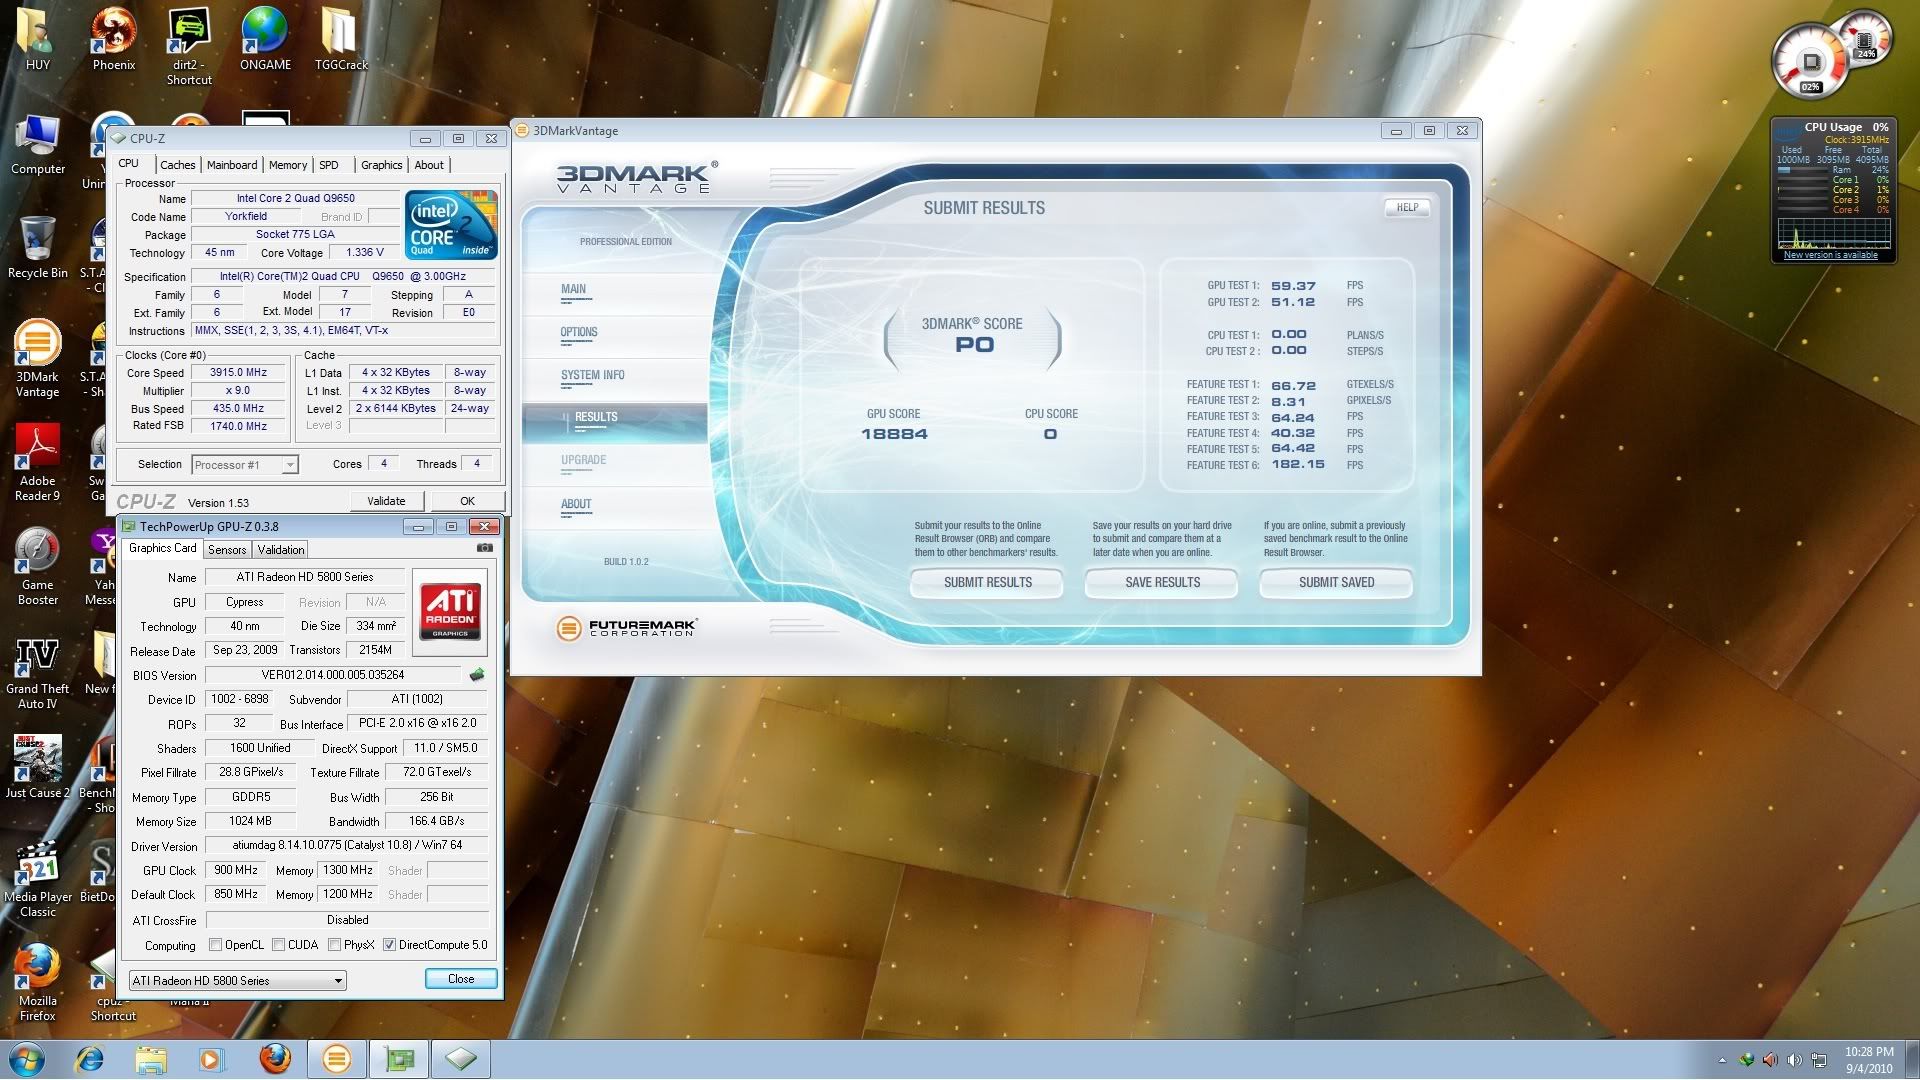The width and height of the screenshot is (1920, 1080).
Task: Click the HELP button in 3DMark
Action: coord(1407,208)
